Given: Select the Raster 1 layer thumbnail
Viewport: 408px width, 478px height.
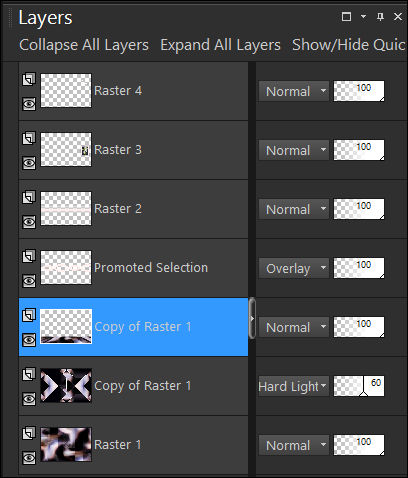Looking at the screenshot, I should pyautogui.click(x=66, y=445).
